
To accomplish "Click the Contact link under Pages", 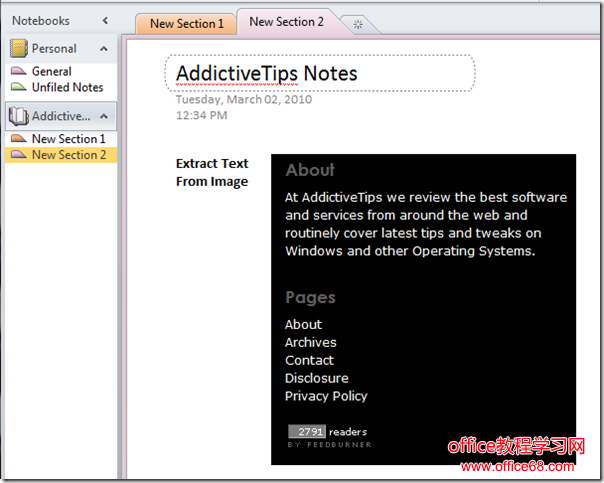I will (x=309, y=360).
